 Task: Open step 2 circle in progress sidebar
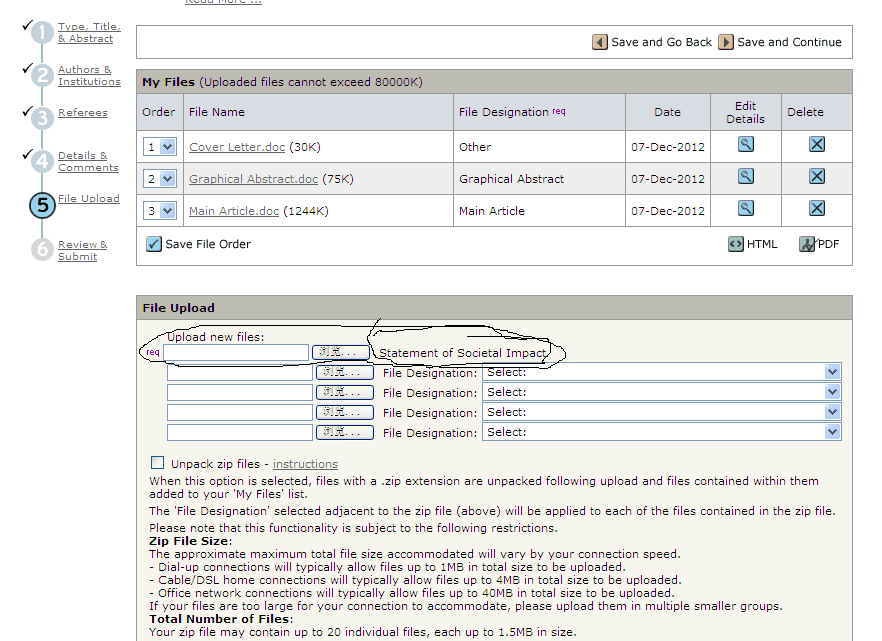tap(42, 75)
